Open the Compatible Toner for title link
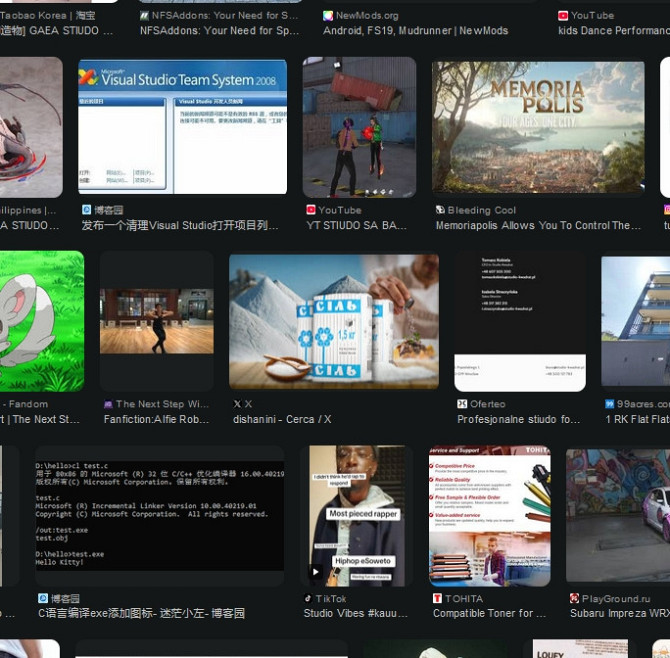This screenshot has height=658, width=670. (x=489, y=613)
